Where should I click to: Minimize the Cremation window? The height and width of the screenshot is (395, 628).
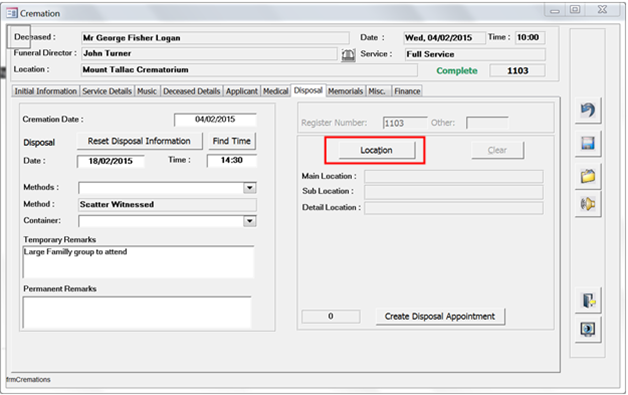tap(555, 10)
